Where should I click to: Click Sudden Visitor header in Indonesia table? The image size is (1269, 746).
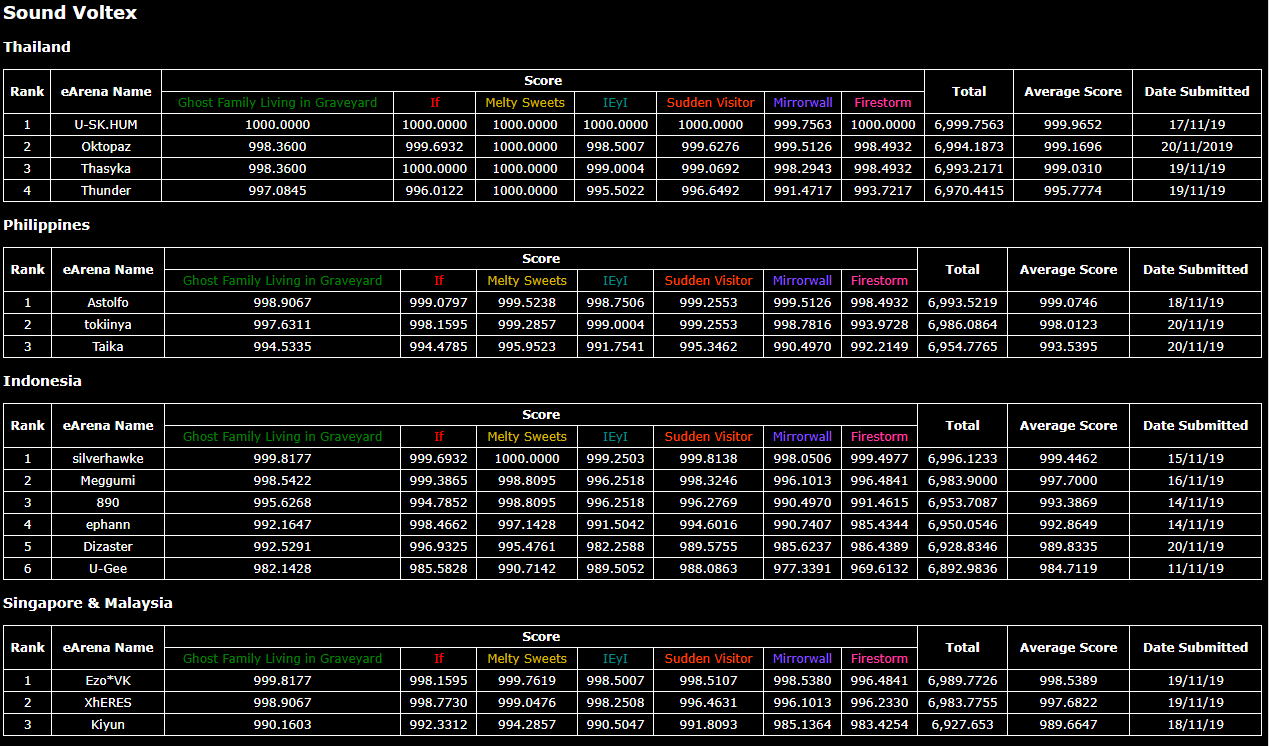pyautogui.click(x=708, y=437)
